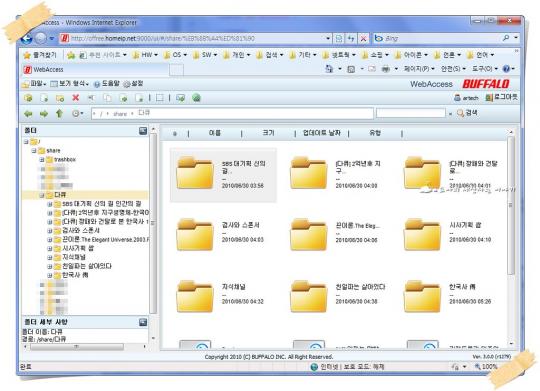The image size is (540, 391).
Task: Open the 도움말 help menu item
Action: 107,84
